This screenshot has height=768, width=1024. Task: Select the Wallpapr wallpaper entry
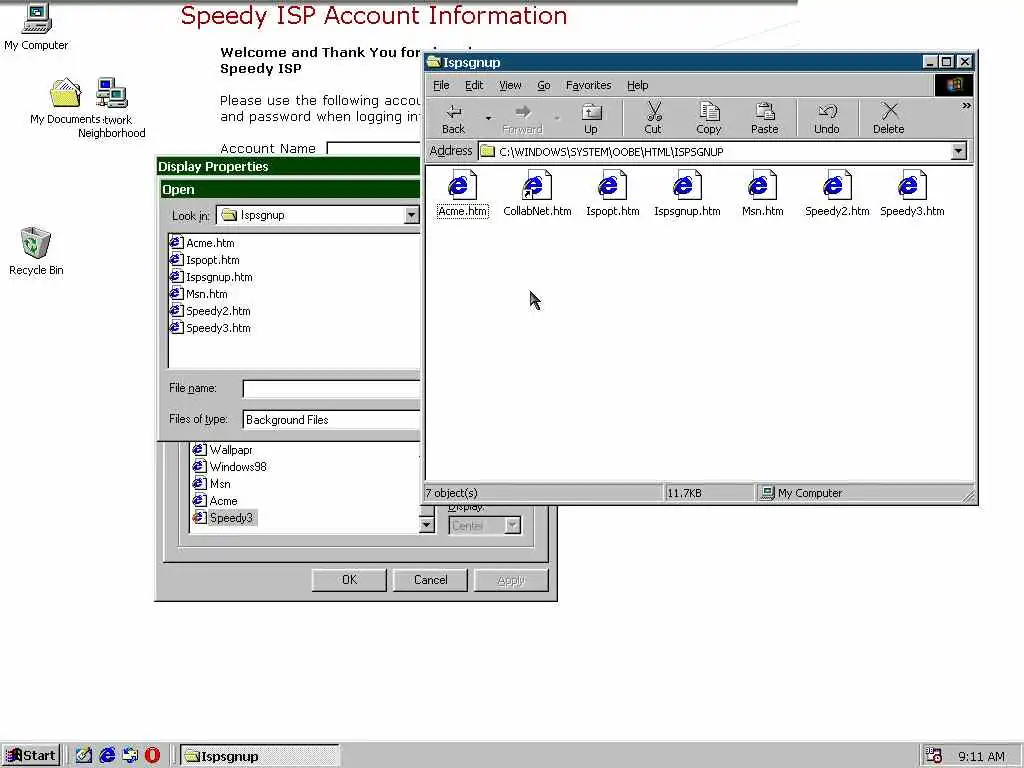coord(222,450)
